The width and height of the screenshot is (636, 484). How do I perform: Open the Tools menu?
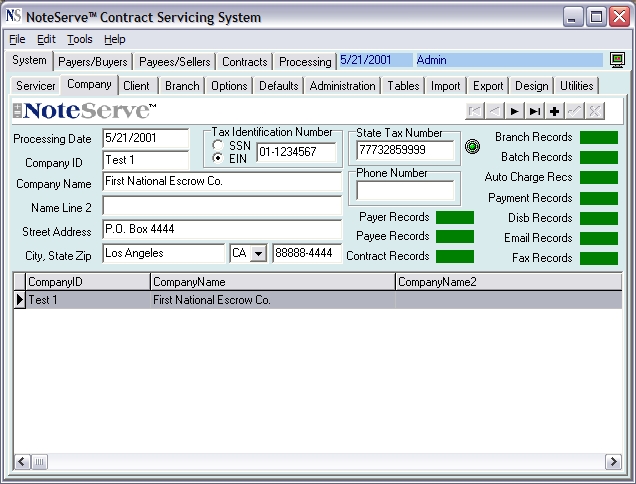pos(80,39)
